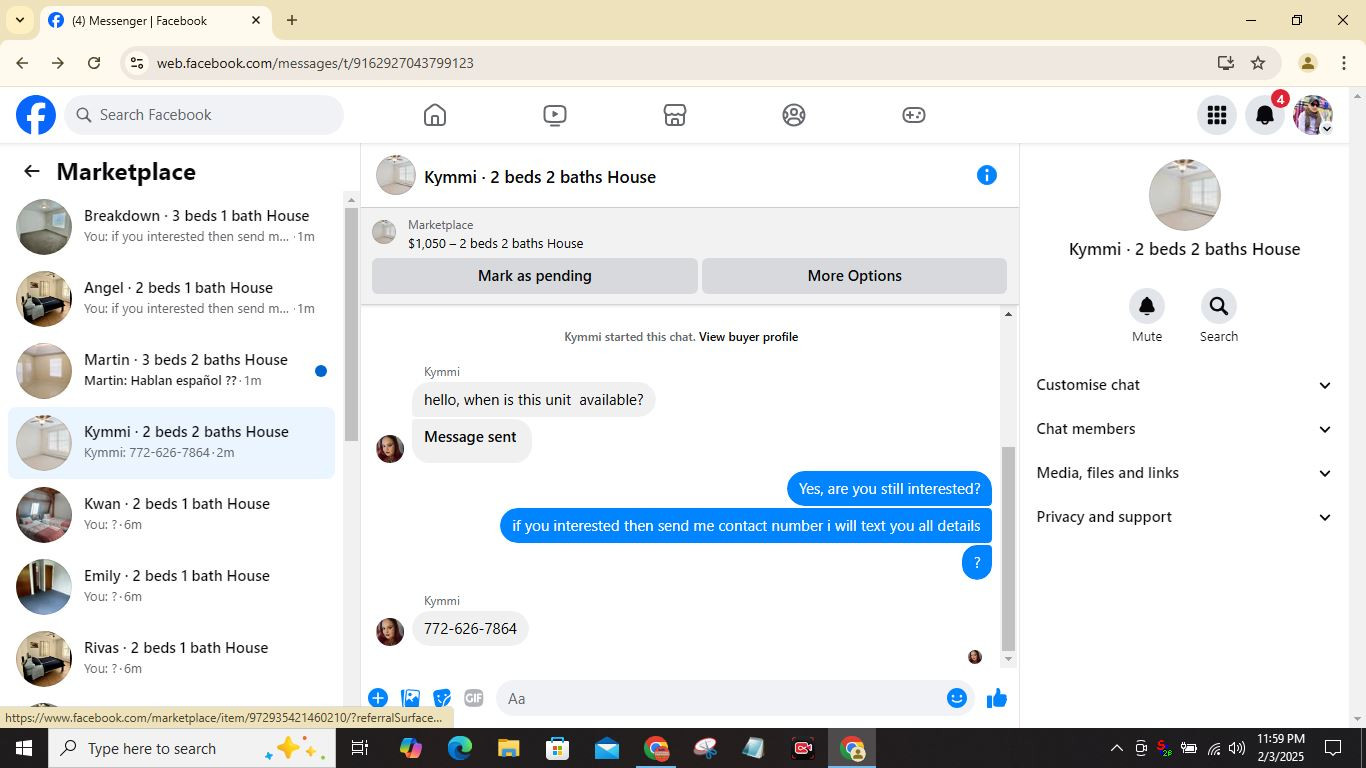Open the Emily 2 beds 1 bath chat
This screenshot has height=768, width=1366.
[x=172, y=586]
